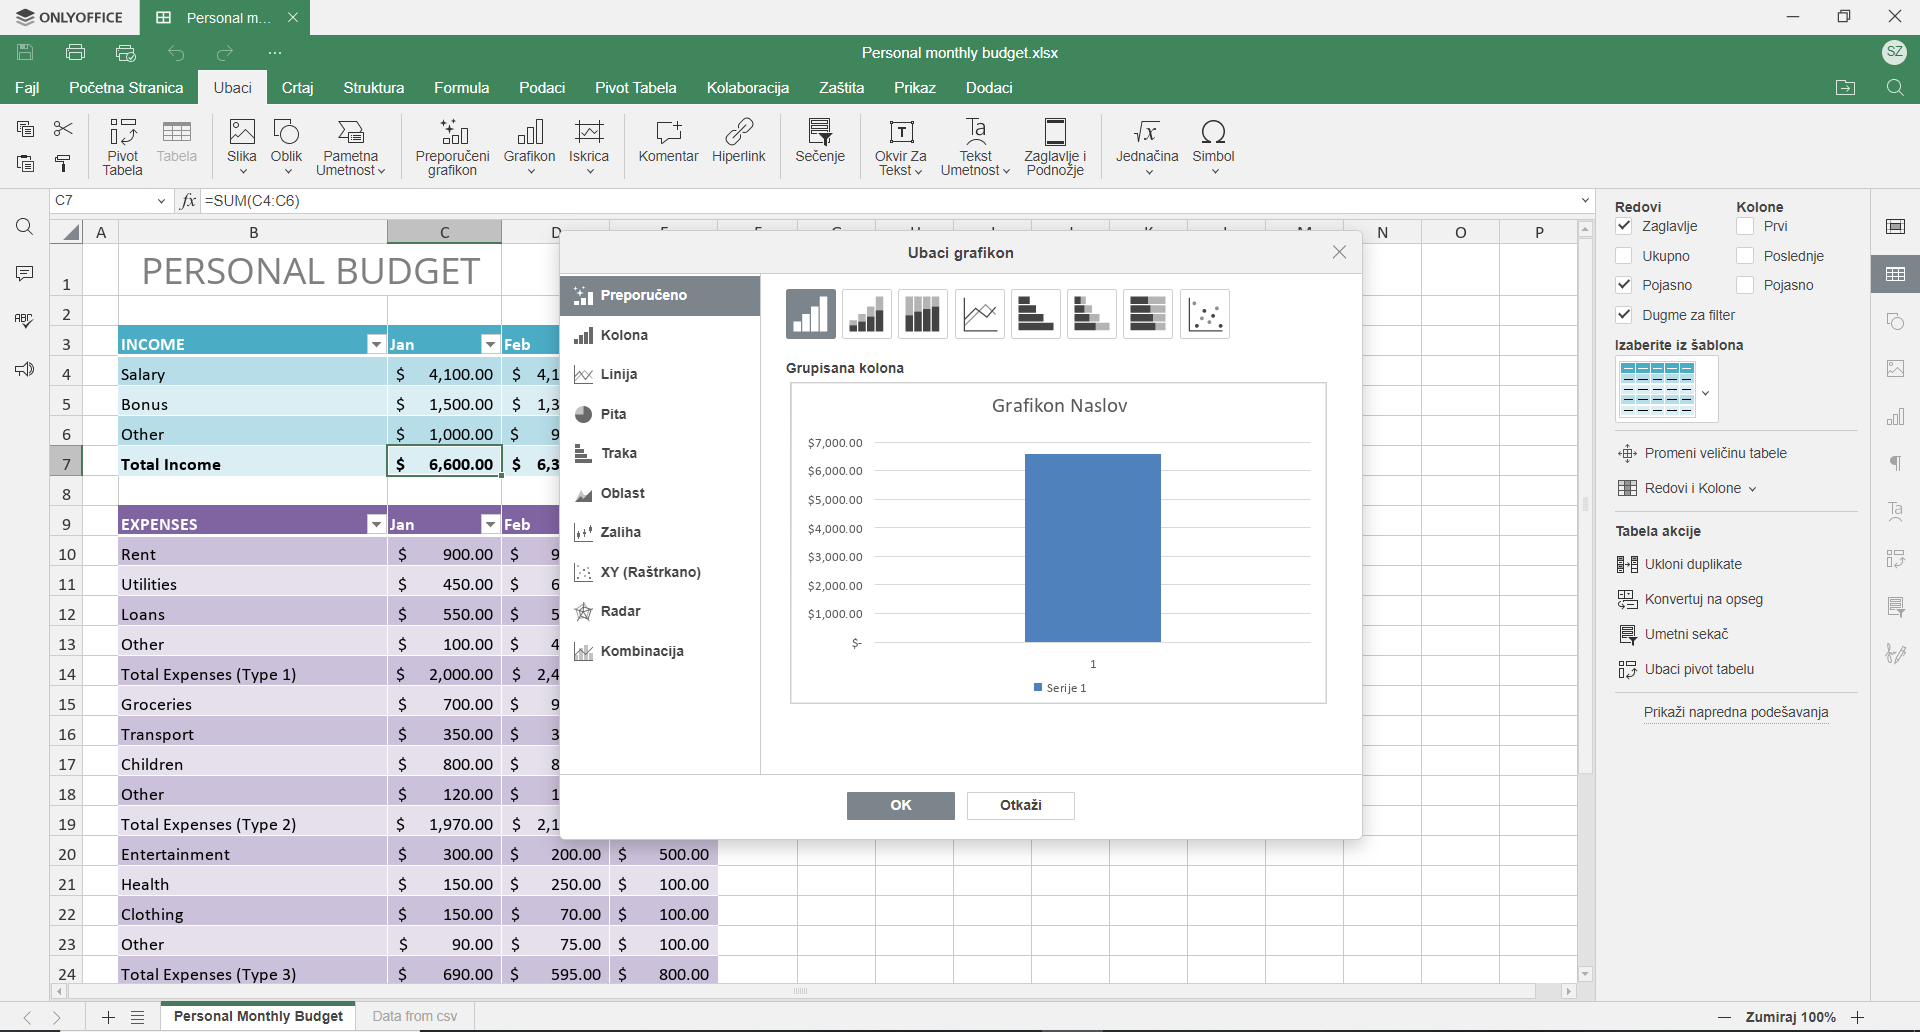Switch to the Formula ribbon tab
The height and width of the screenshot is (1032, 1920).
(461, 87)
